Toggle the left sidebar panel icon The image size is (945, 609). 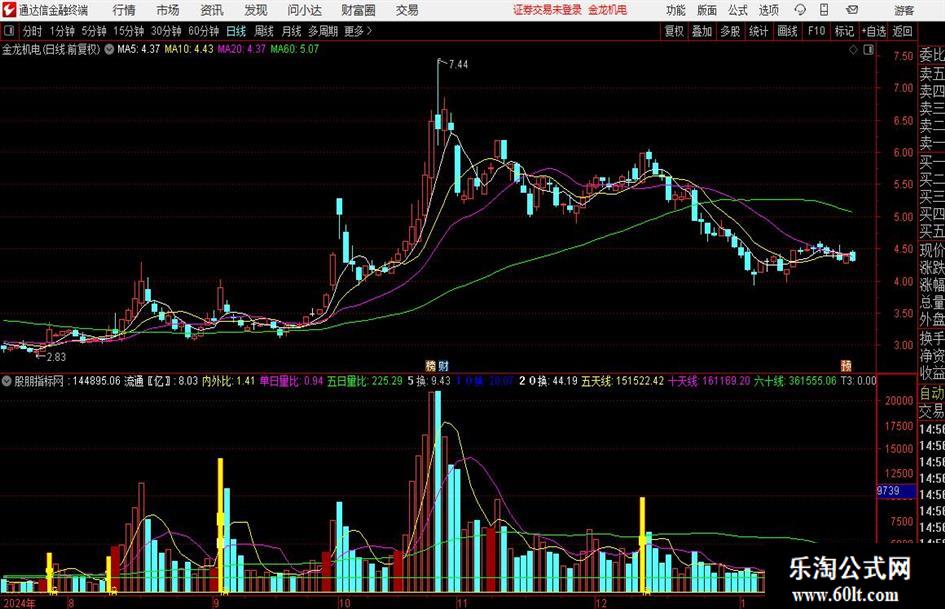pyautogui.click(x=9, y=31)
